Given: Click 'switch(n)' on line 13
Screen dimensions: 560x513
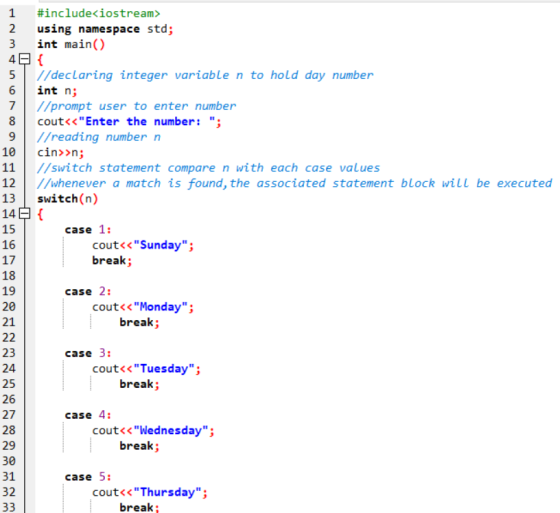Looking at the screenshot, I should [x=68, y=199].
